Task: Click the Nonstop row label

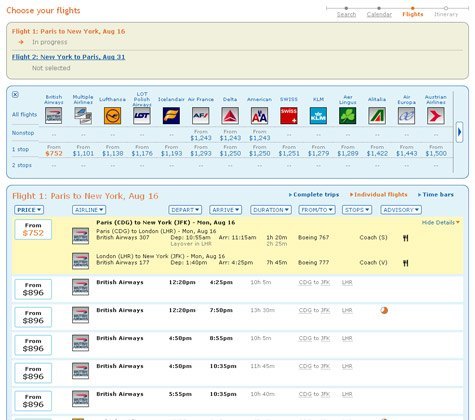Action: [x=23, y=133]
